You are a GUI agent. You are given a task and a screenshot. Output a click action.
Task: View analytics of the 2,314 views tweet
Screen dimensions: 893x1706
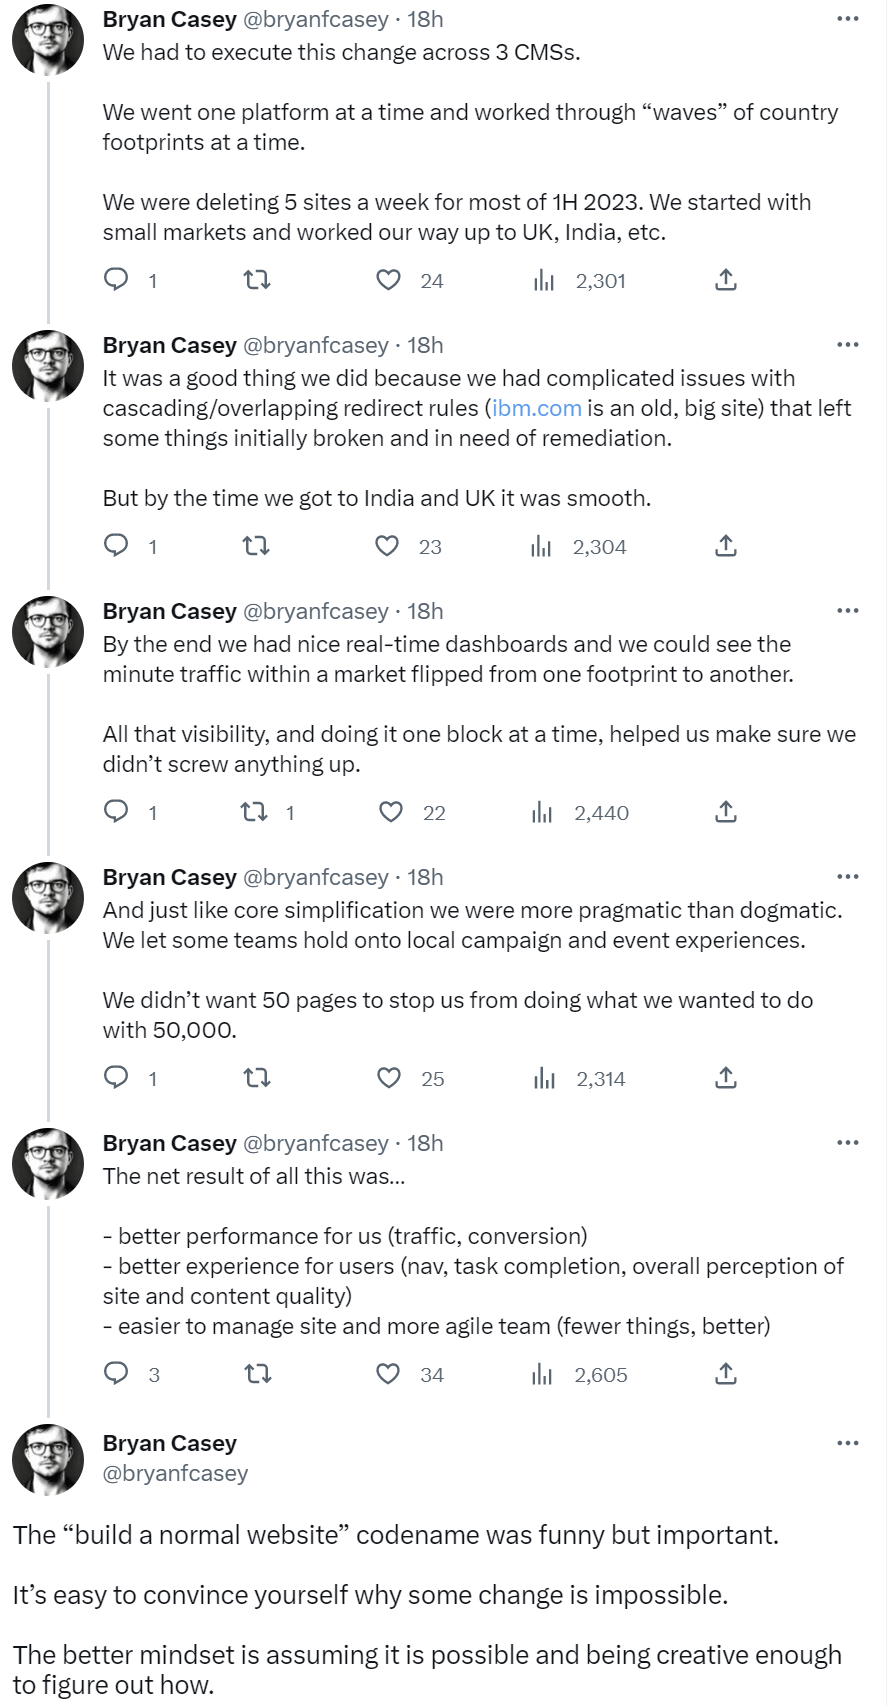click(544, 1078)
